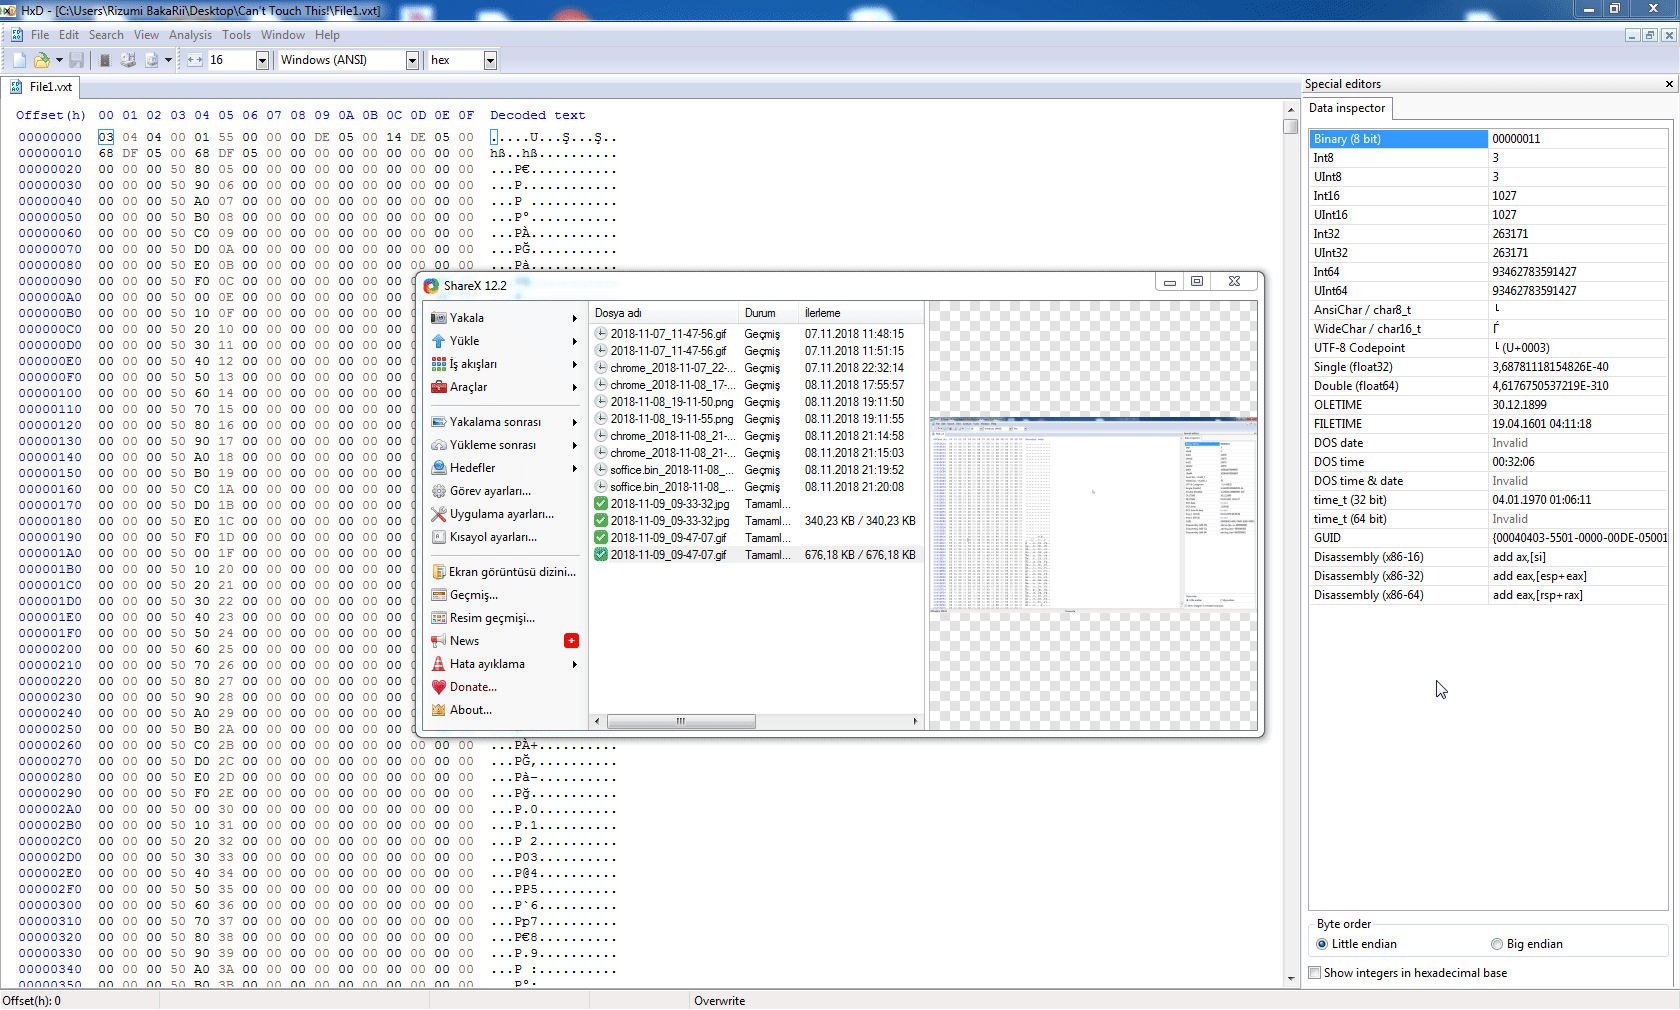Click the Kısayol ayarları icon
The image size is (1680, 1010).
pos(438,537)
